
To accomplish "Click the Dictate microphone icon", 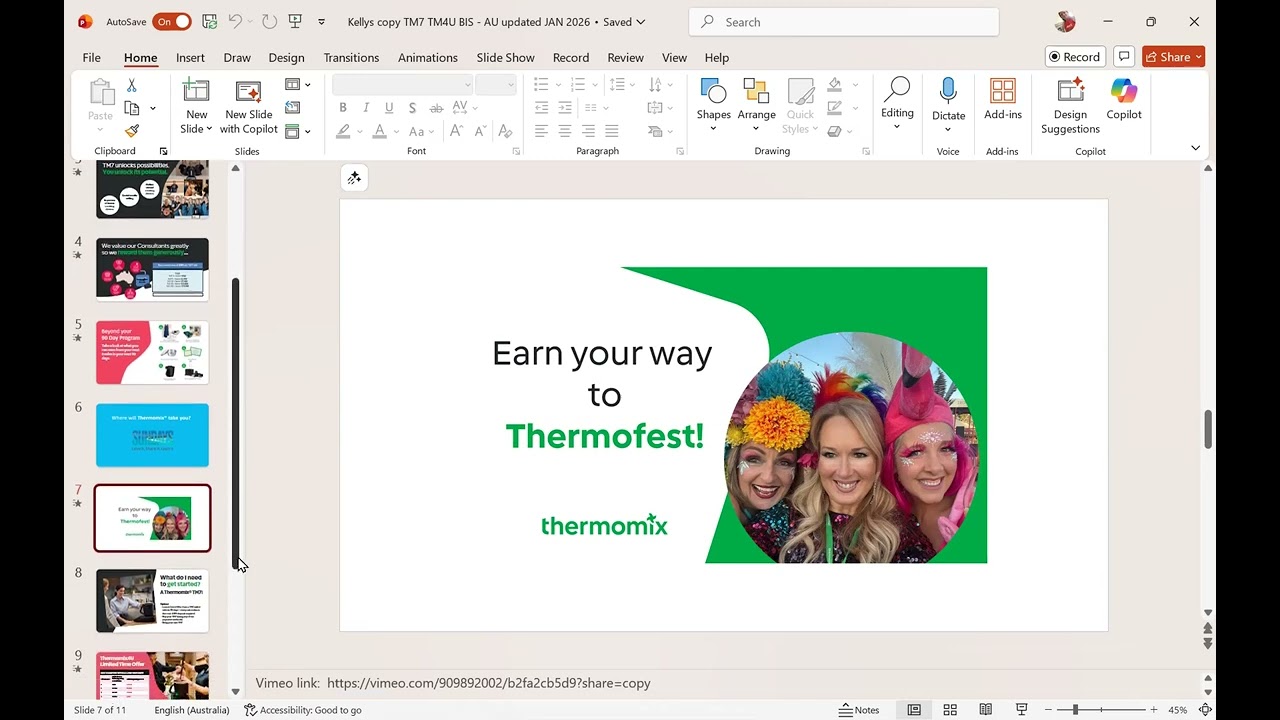I will (948, 91).
